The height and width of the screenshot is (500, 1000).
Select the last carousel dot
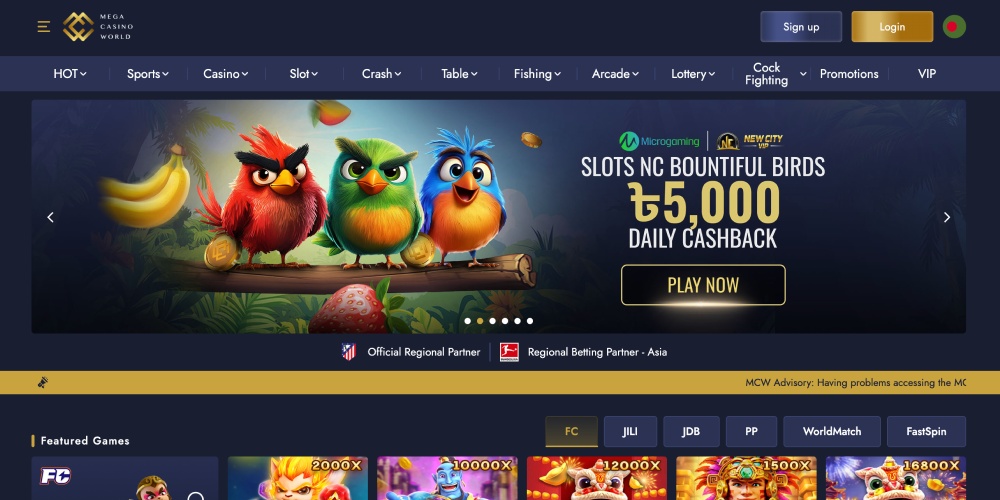coord(530,321)
